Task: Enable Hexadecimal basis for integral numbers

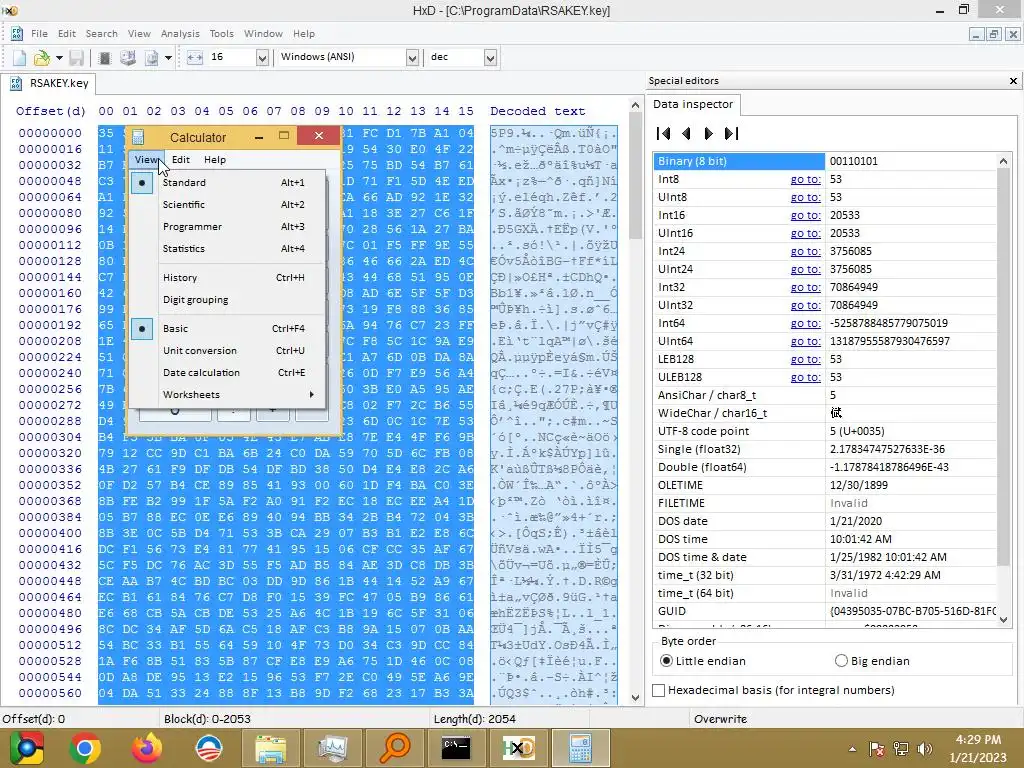Action: click(x=773, y=690)
